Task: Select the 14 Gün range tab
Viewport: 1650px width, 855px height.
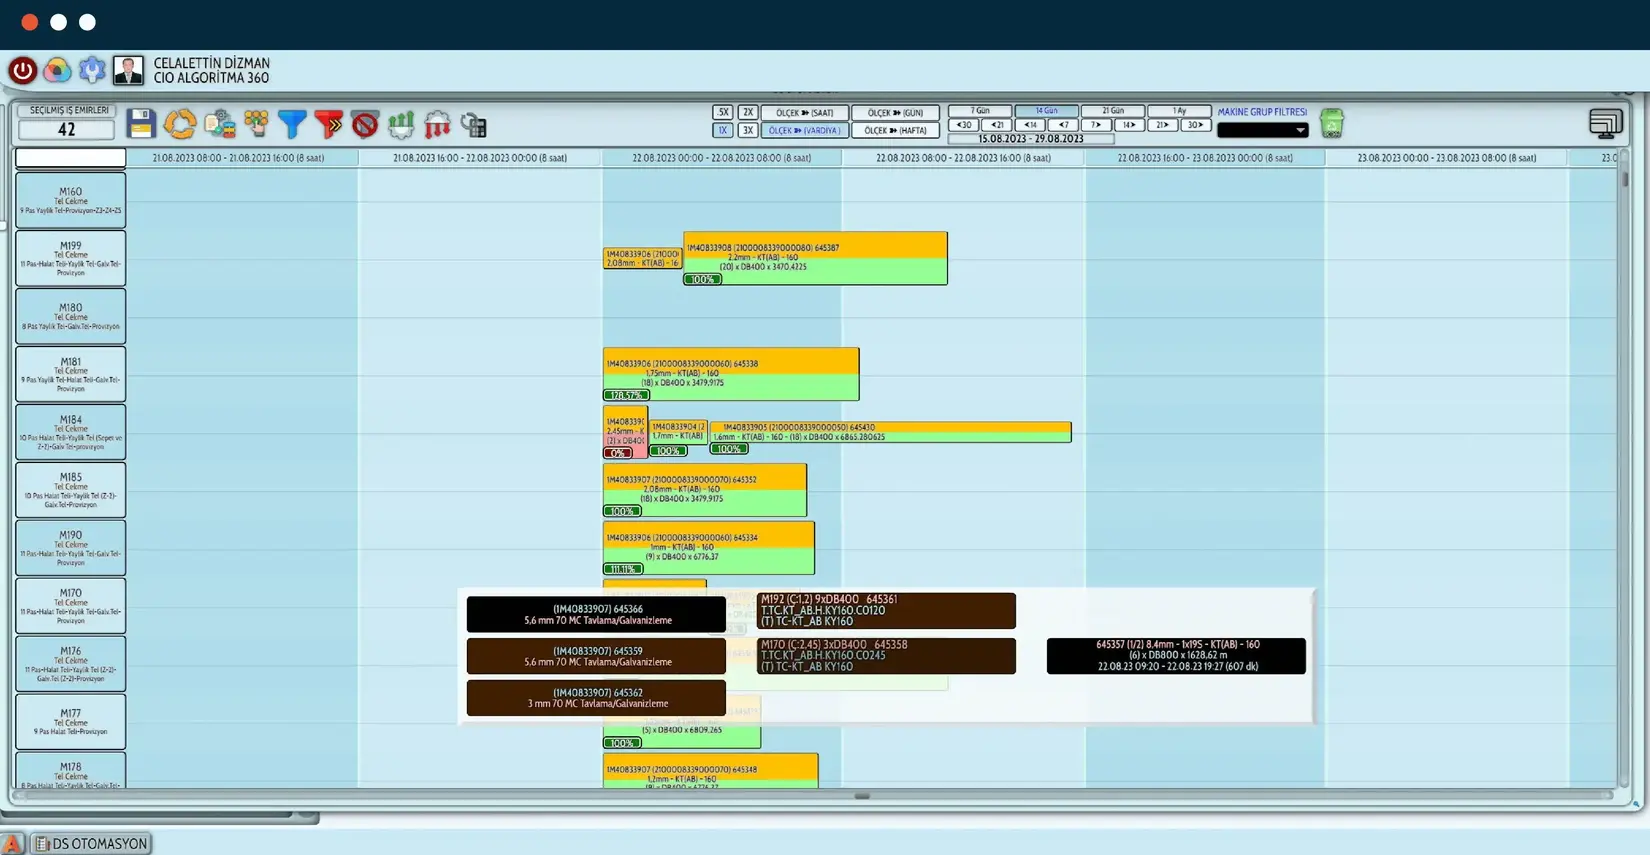Action: tap(1046, 111)
